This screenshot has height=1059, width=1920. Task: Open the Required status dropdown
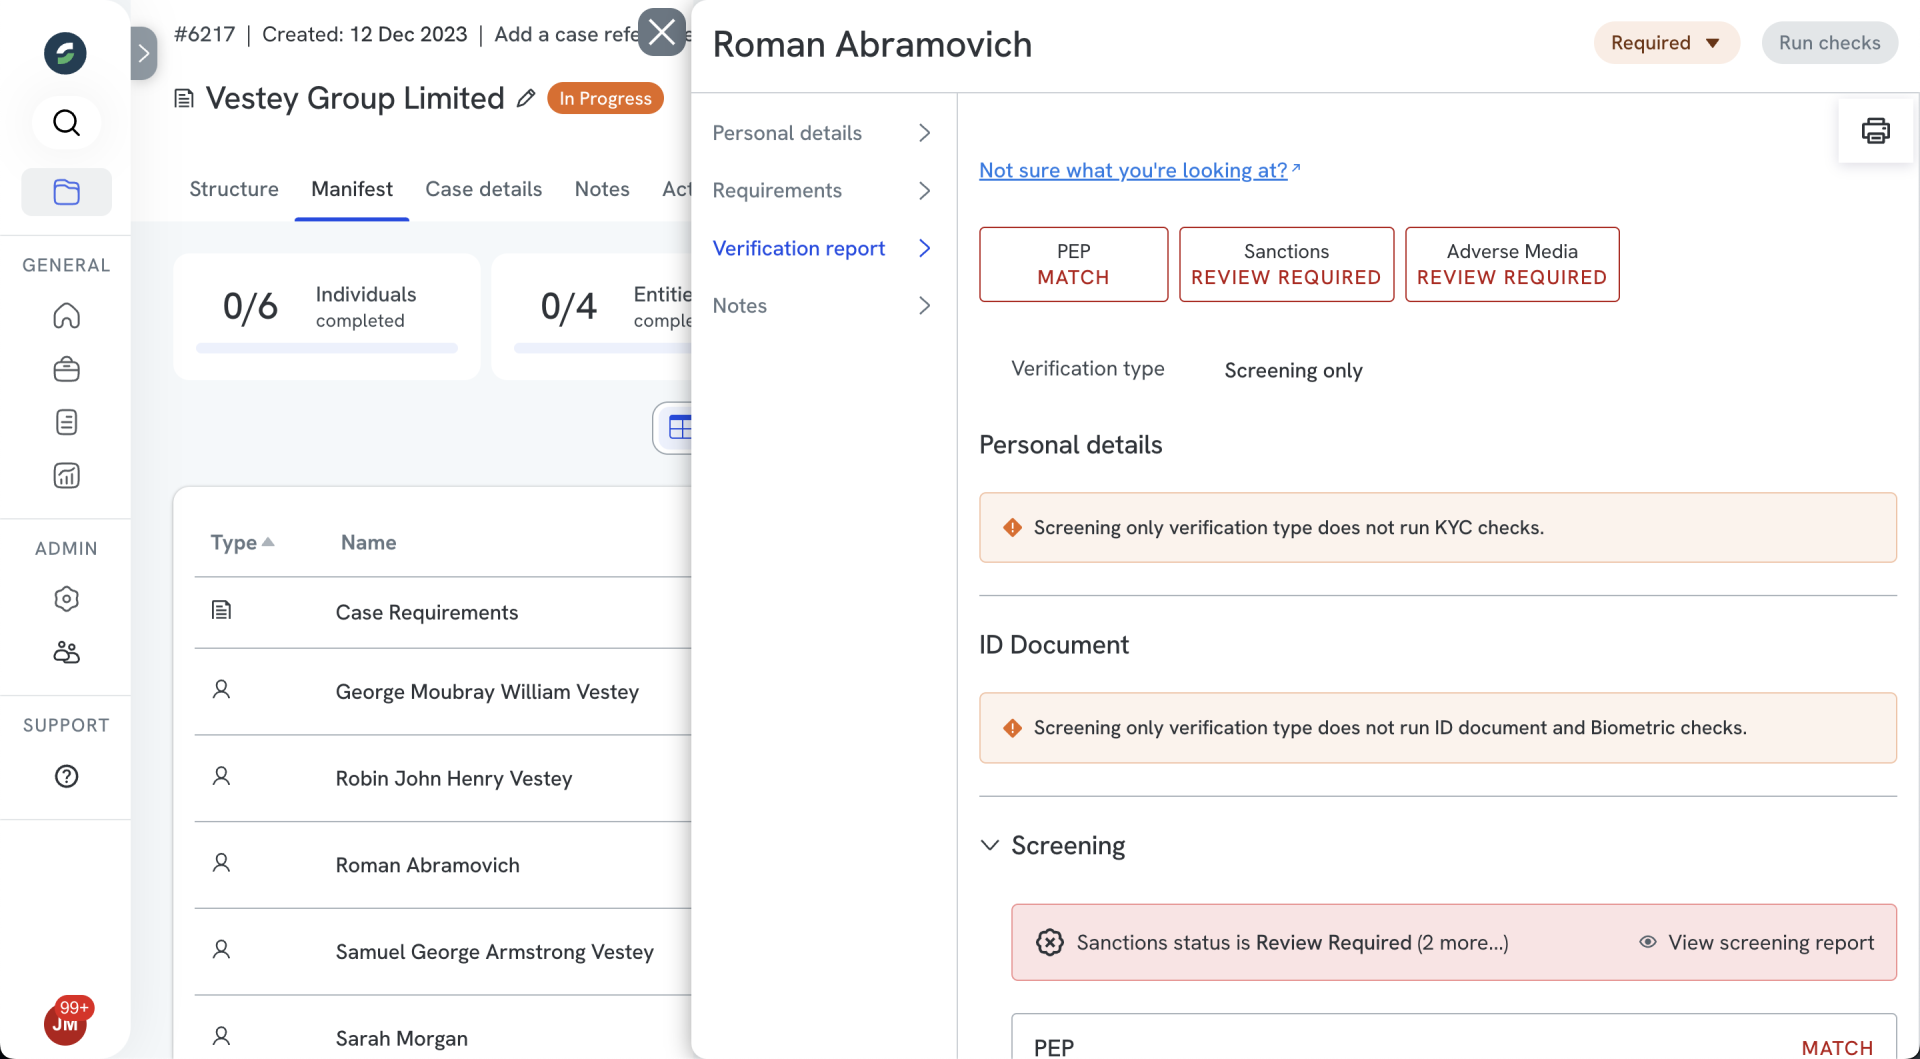coord(1666,43)
